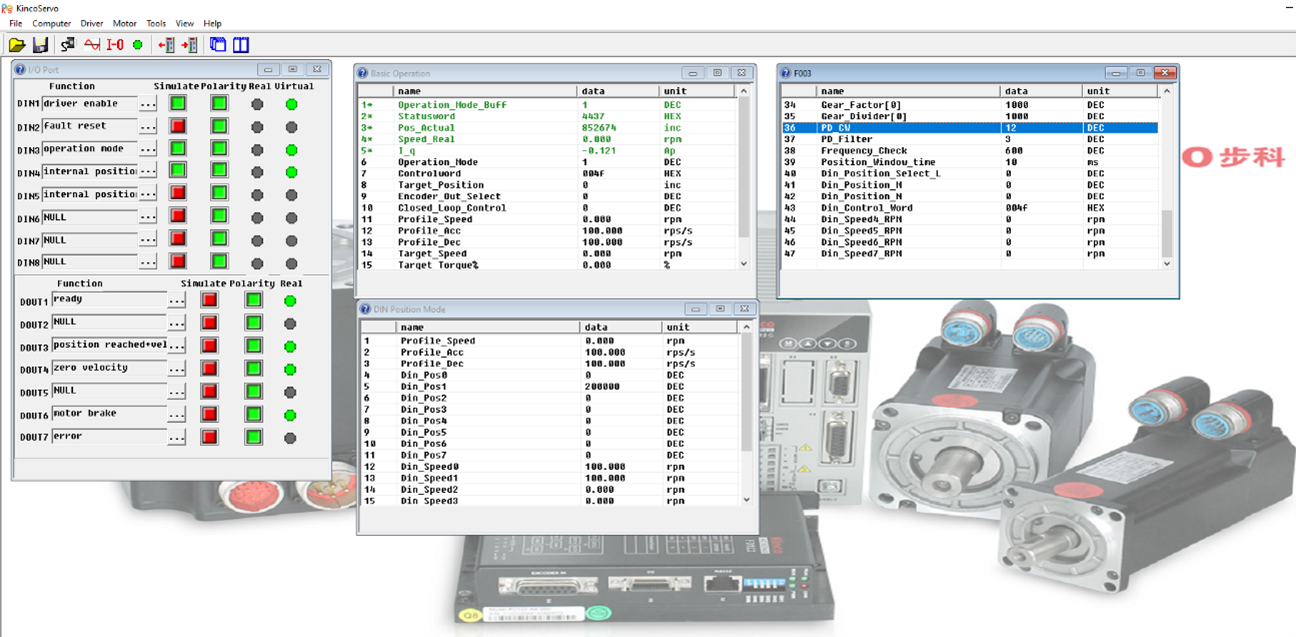The height and width of the screenshot is (637, 1296).
Task: Open function selector for DOUT1 ready
Action: [176, 299]
